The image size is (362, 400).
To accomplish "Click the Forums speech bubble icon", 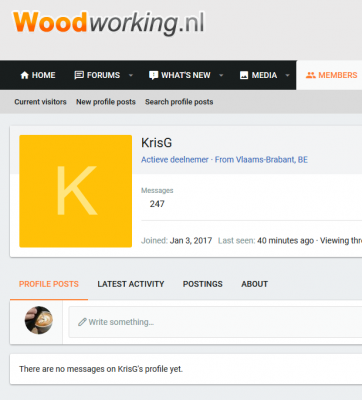I will point(79,75).
